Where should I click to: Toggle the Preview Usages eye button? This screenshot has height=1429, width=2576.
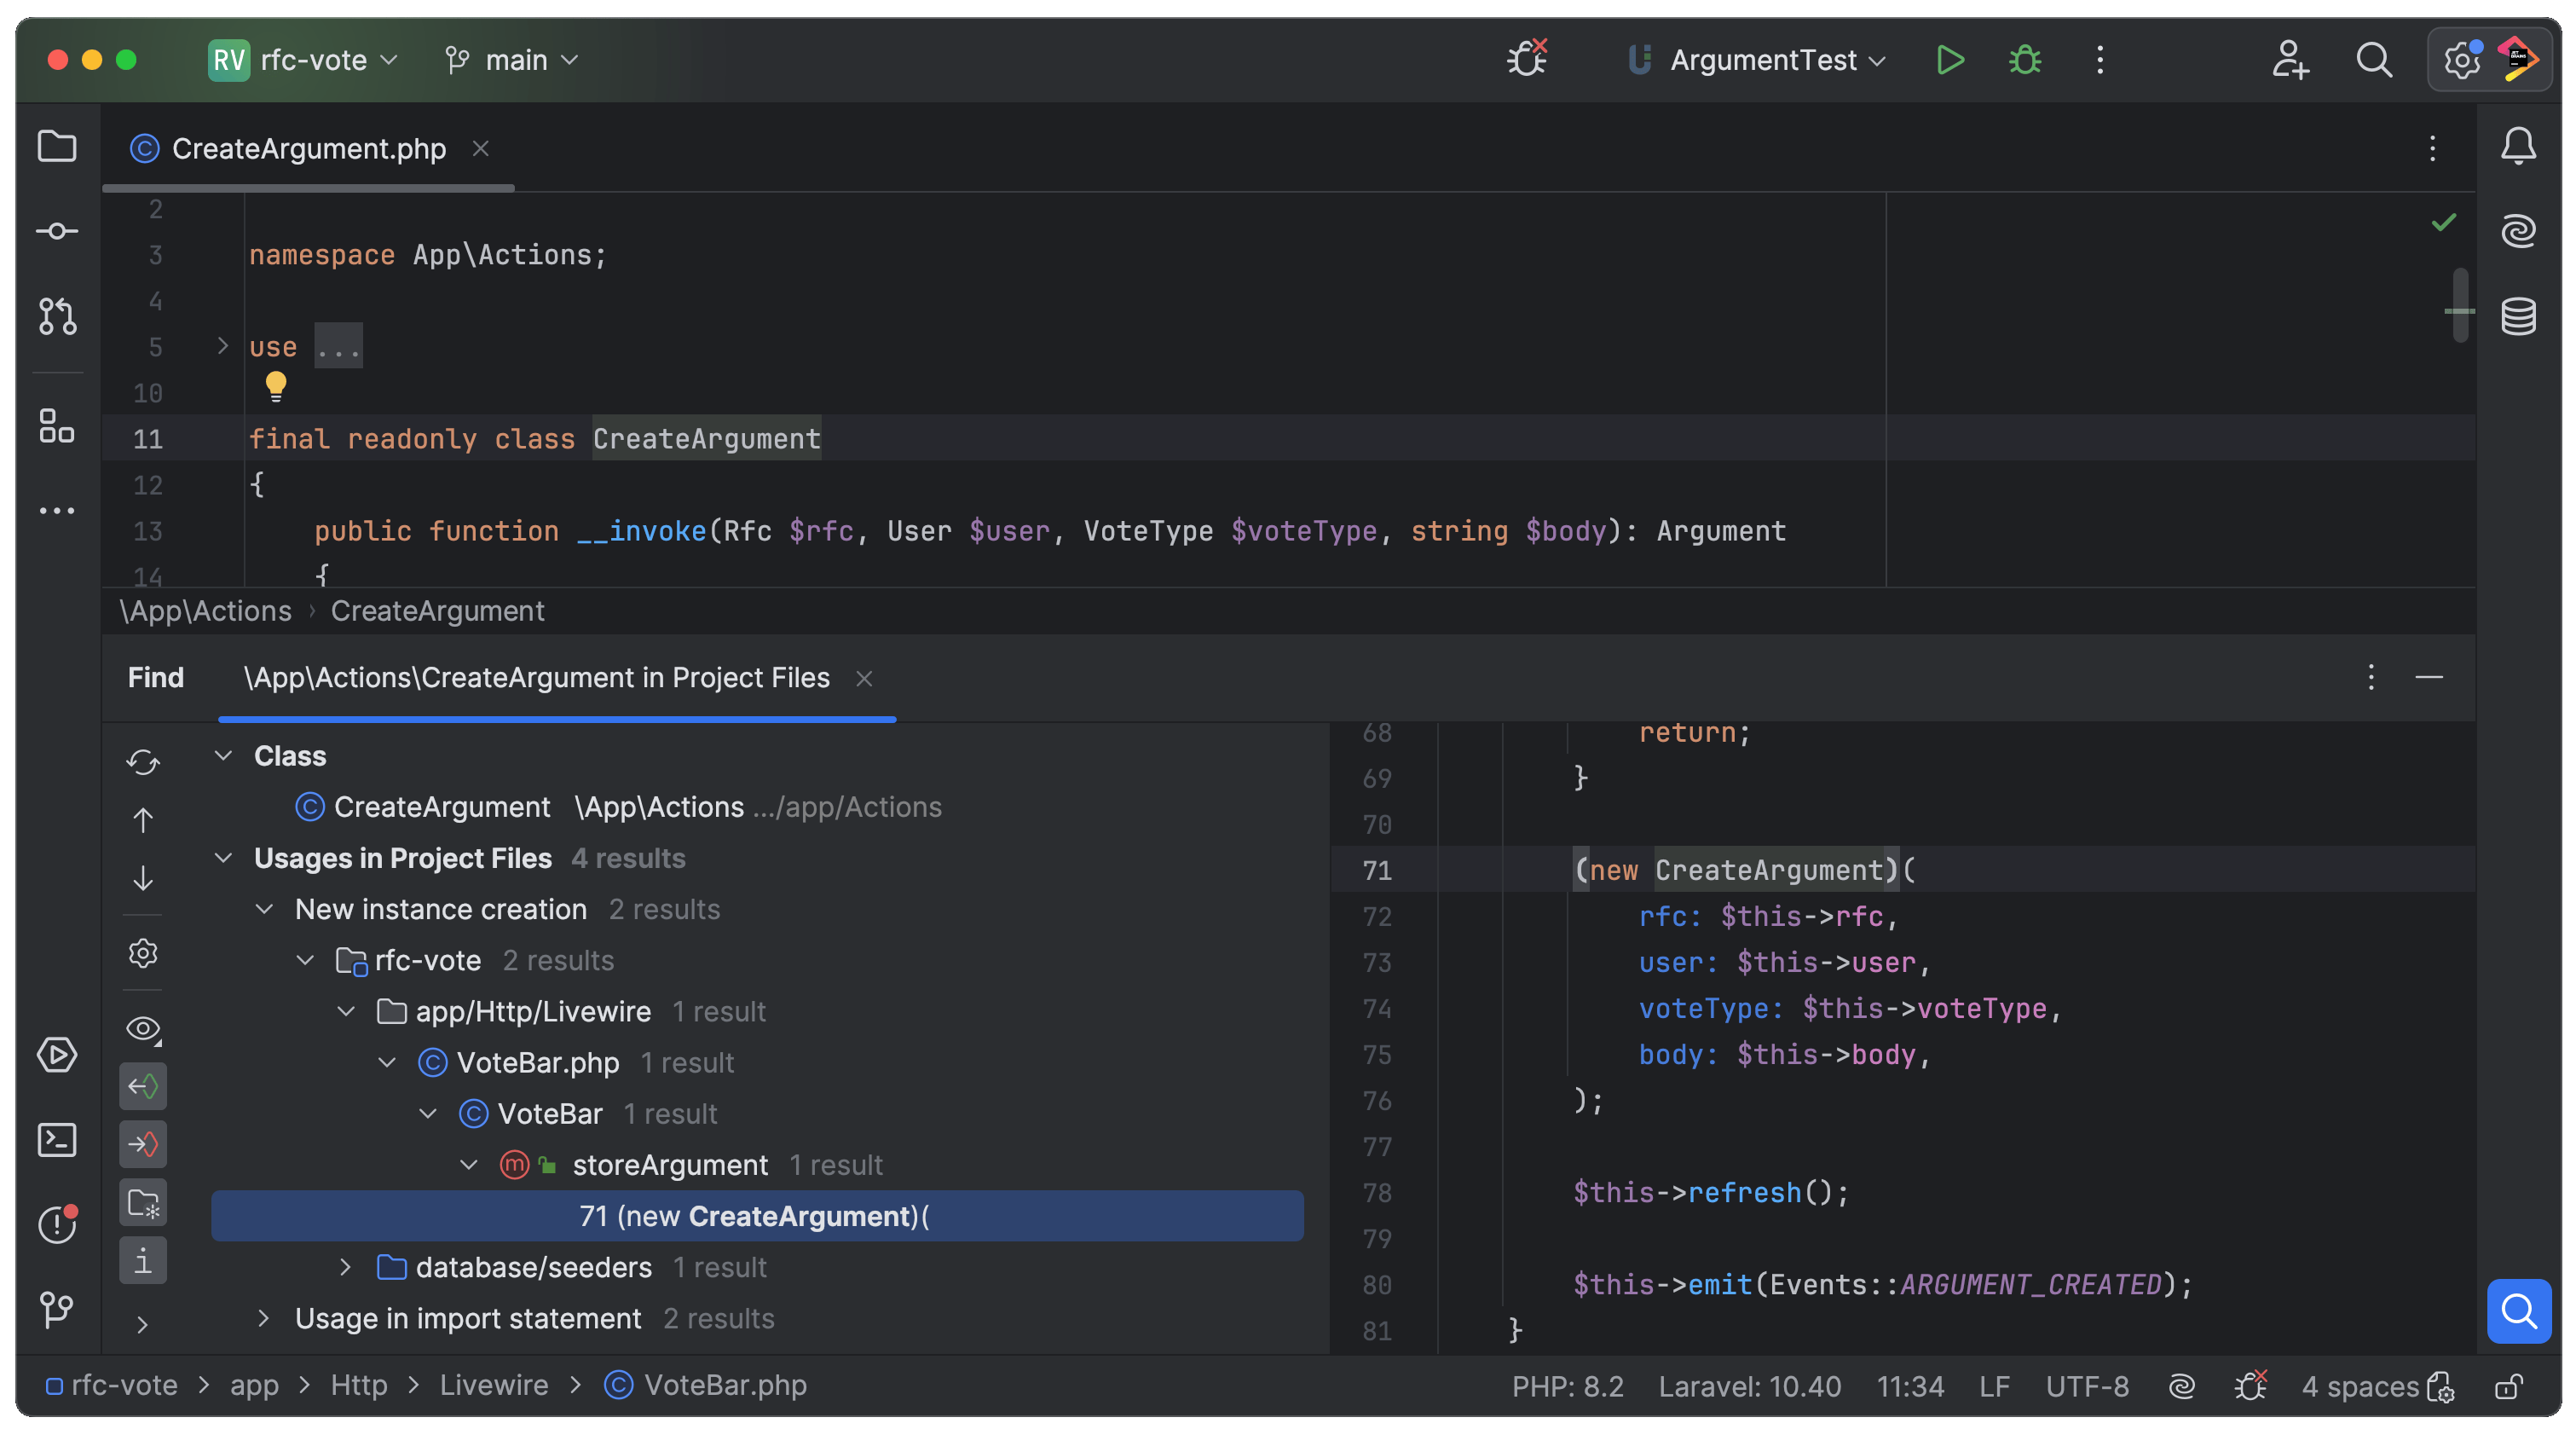click(143, 1028)
